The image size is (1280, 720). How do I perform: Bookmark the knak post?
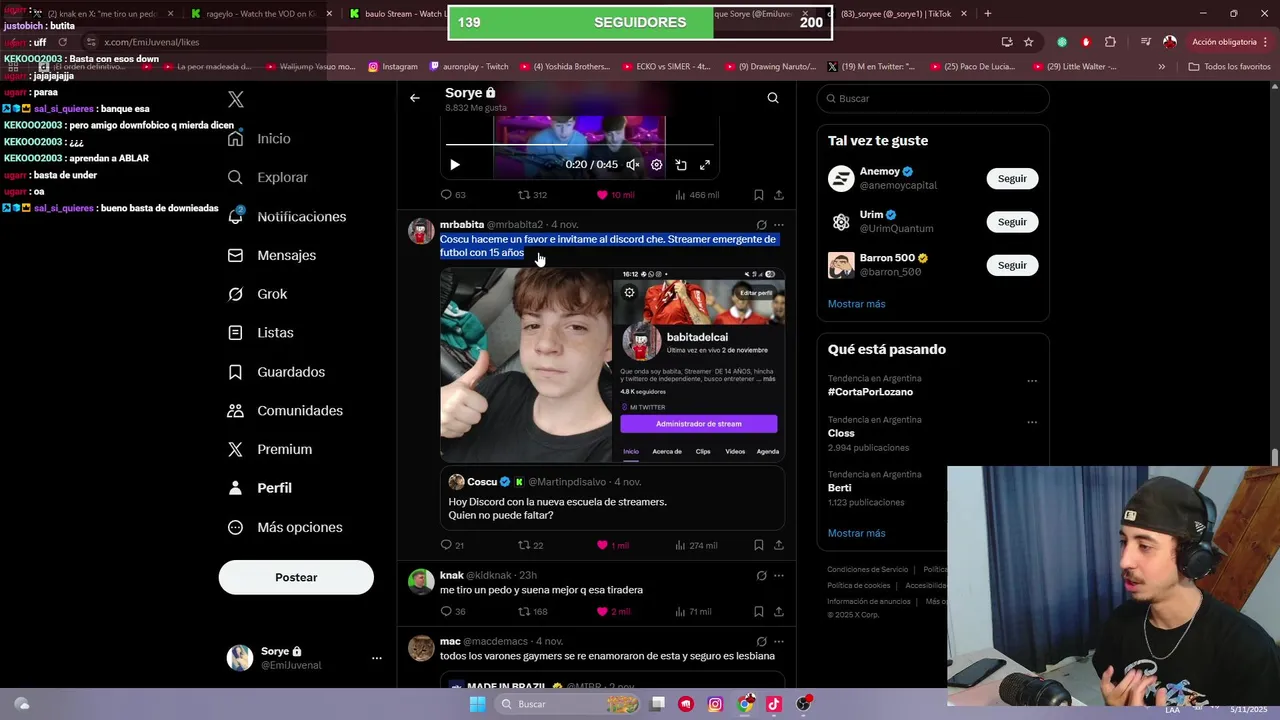pyautogui.click(x=759, y=611)
